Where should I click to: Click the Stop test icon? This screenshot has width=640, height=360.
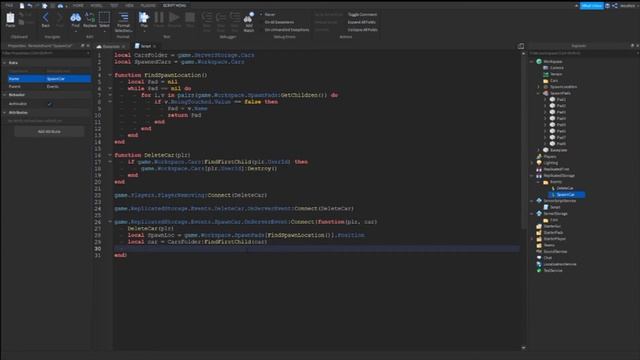point(190,18)
